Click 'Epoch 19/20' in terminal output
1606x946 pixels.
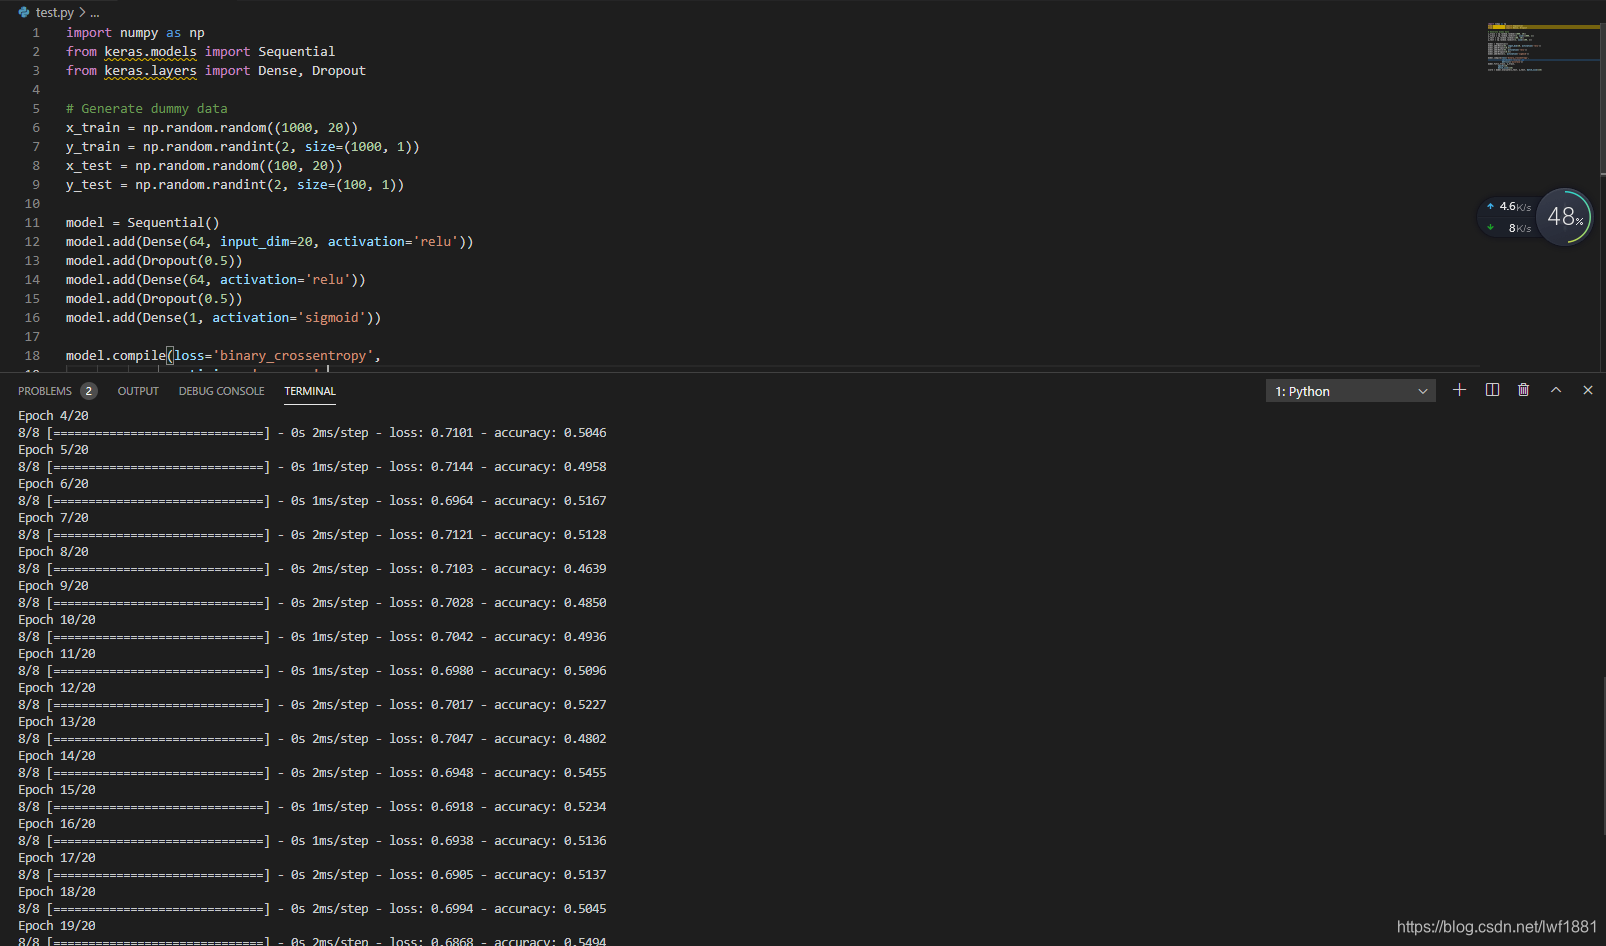(x=57, y=925)
